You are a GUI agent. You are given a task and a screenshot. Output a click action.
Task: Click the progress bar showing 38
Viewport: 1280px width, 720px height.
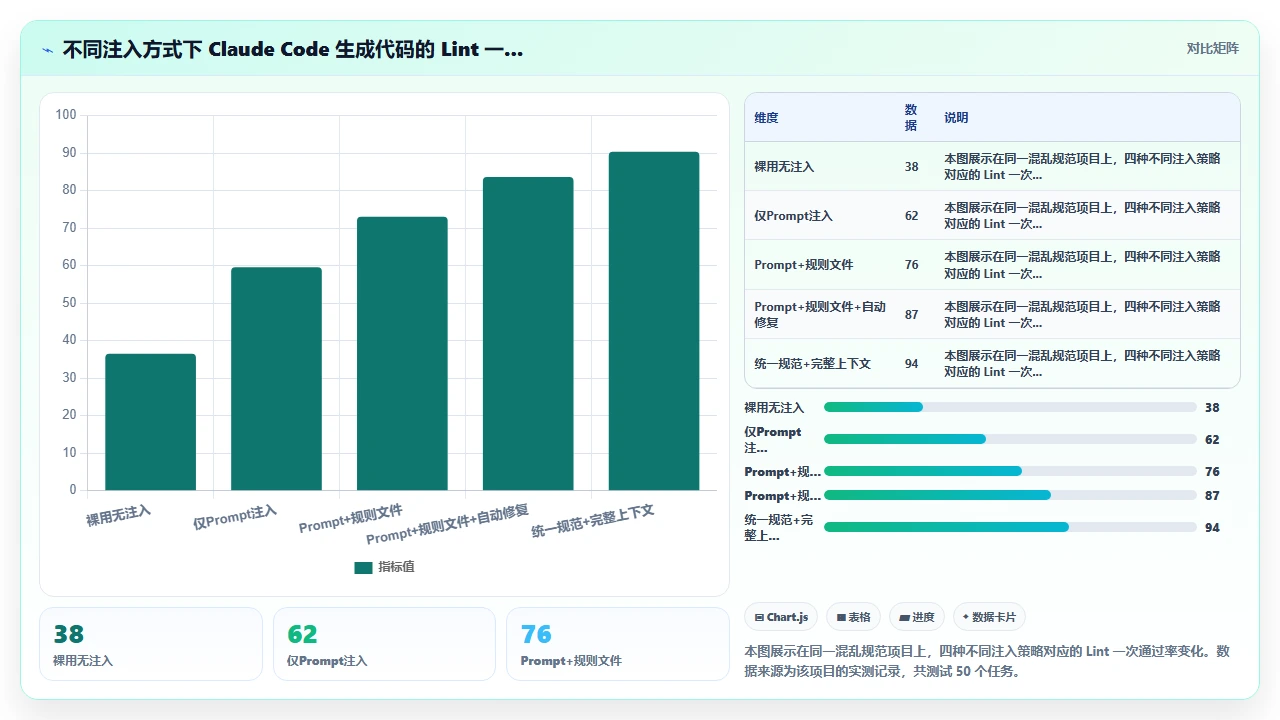tap(1010, 407)
